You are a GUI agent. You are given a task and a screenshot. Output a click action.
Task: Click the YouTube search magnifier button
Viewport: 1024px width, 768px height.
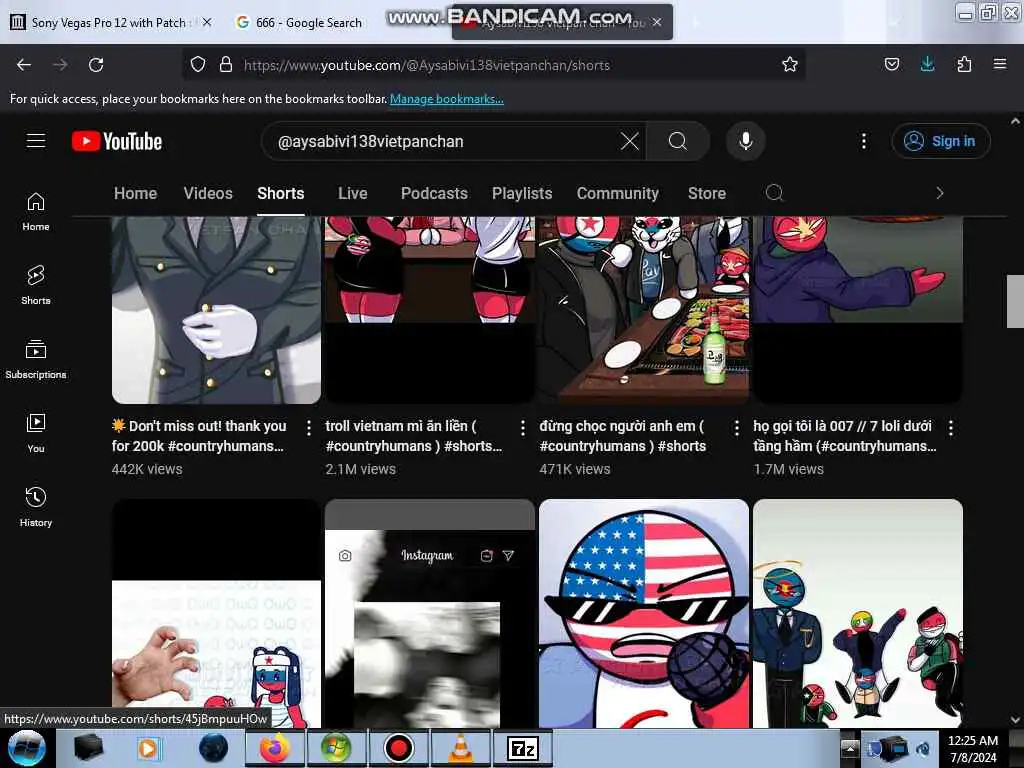click(x=677, y=141)
